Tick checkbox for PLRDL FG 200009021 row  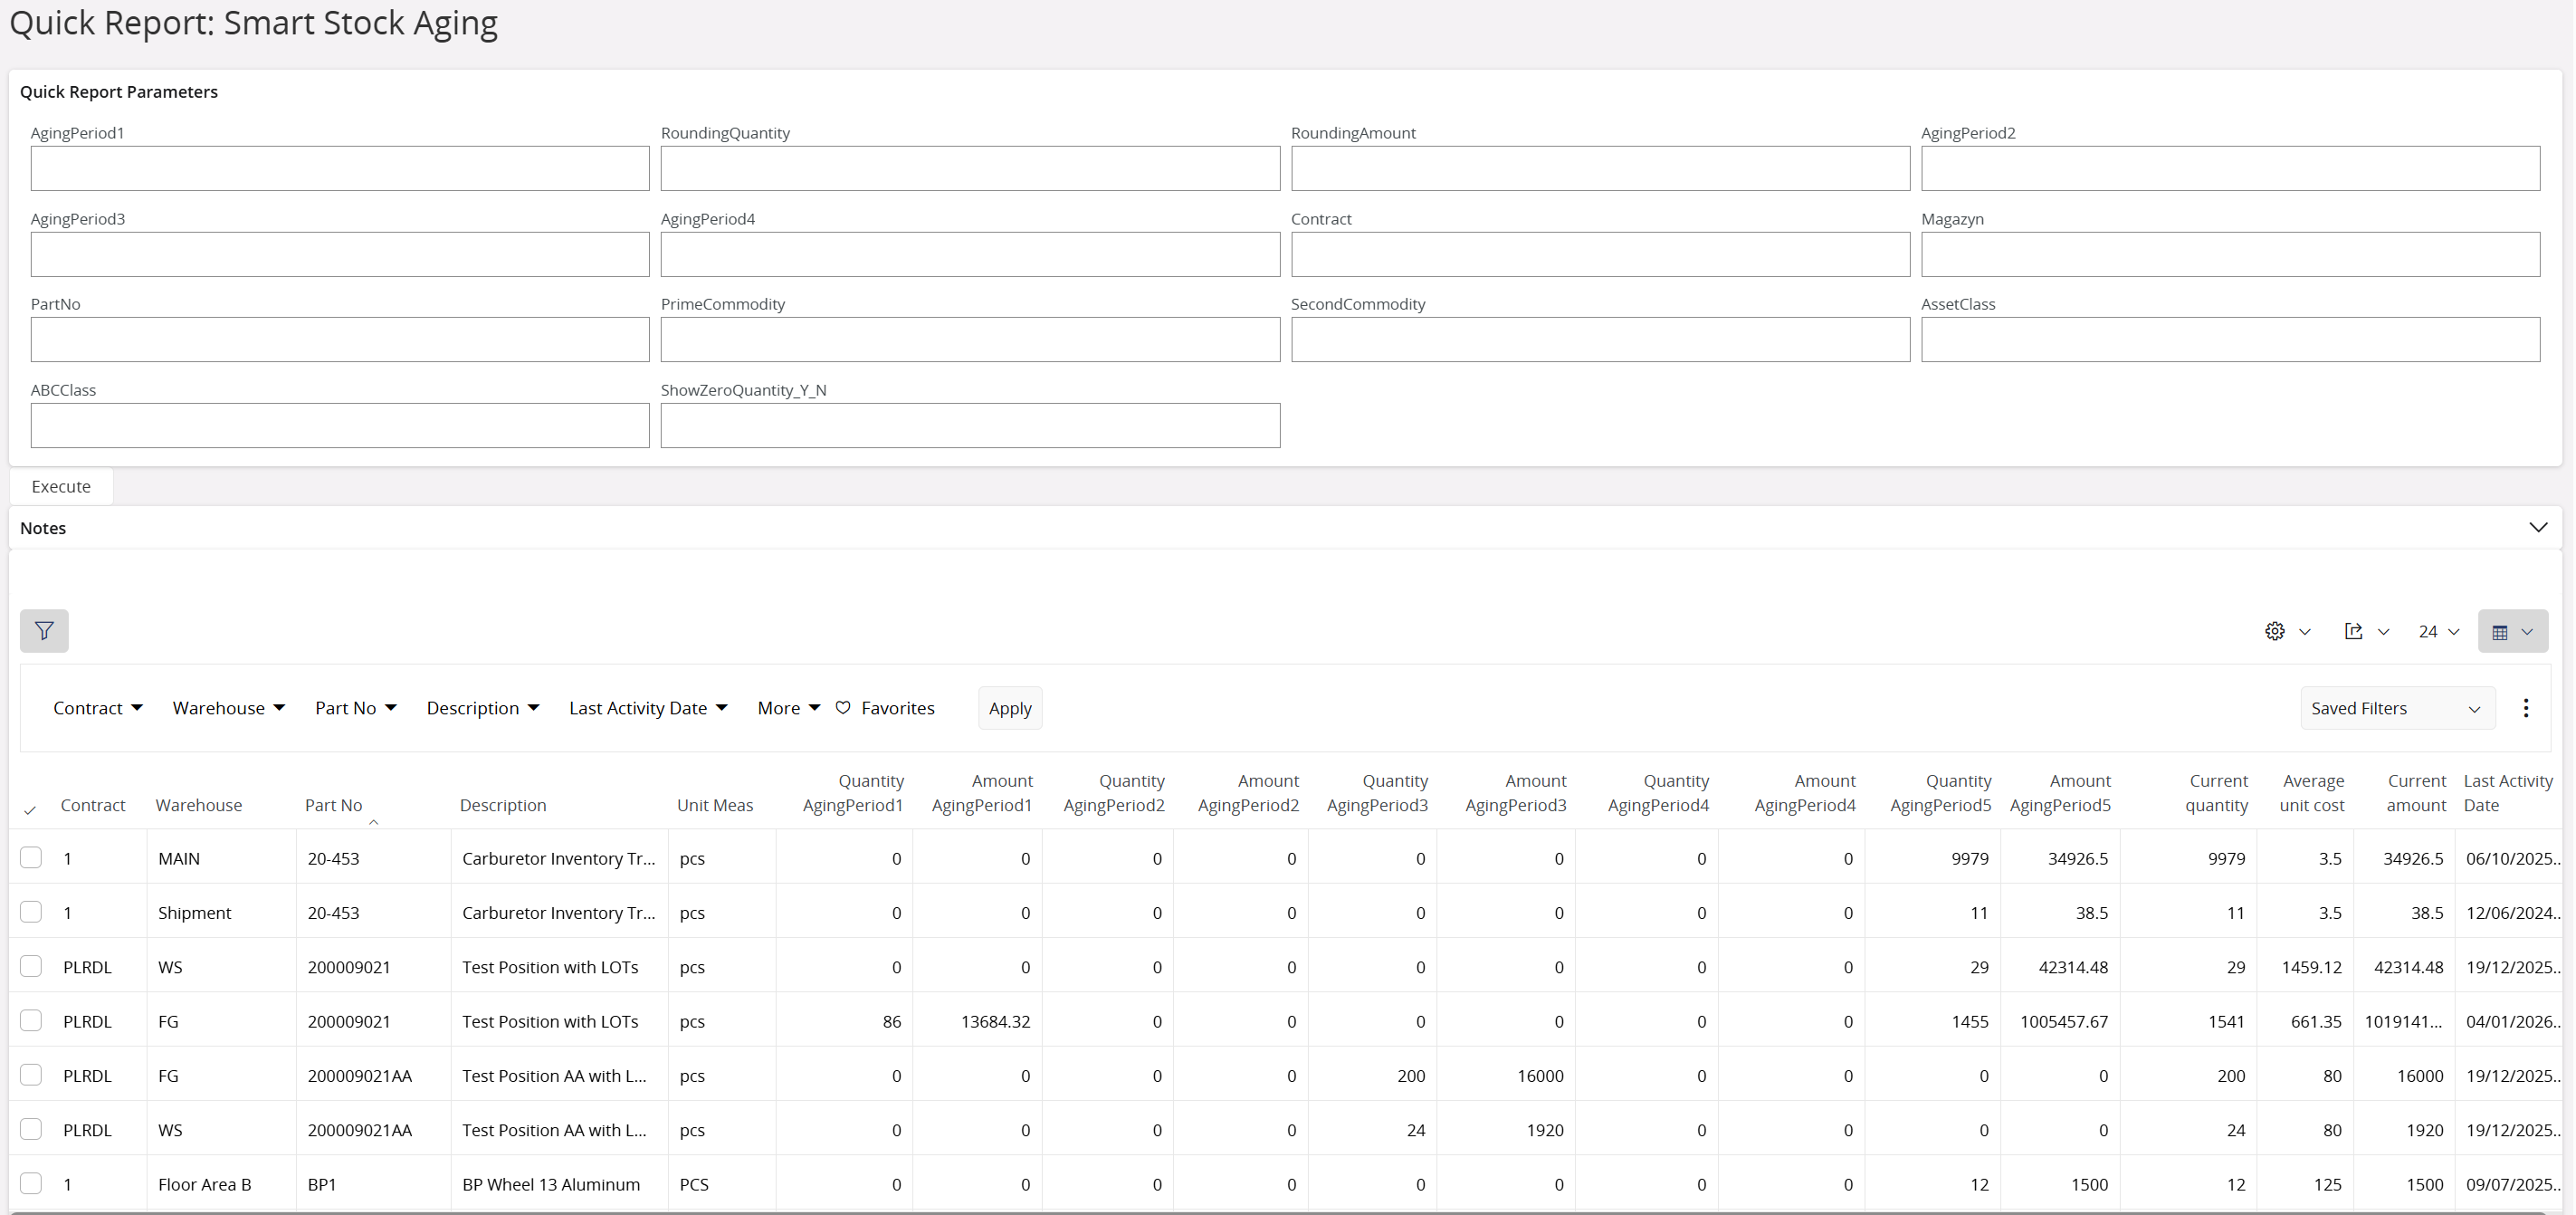31,1021
